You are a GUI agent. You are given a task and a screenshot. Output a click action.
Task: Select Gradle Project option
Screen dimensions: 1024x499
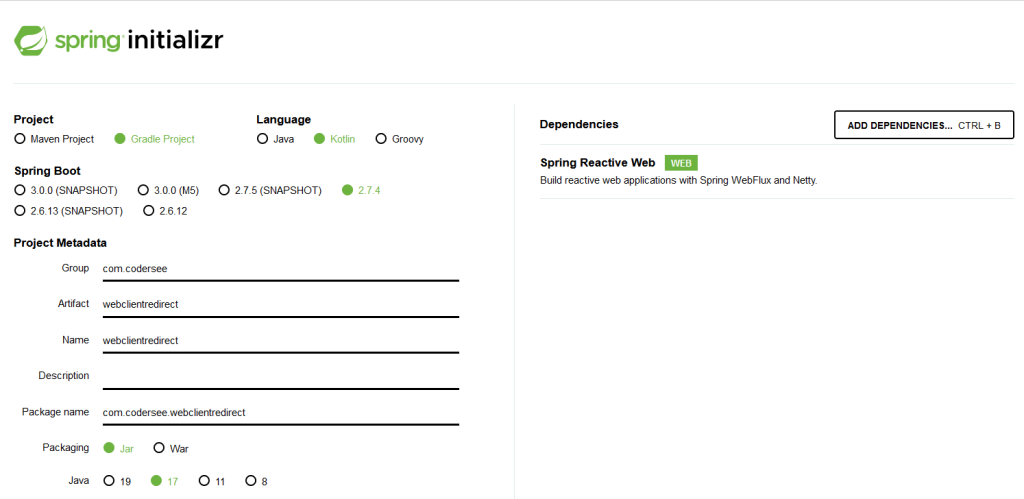pos(120,139)
